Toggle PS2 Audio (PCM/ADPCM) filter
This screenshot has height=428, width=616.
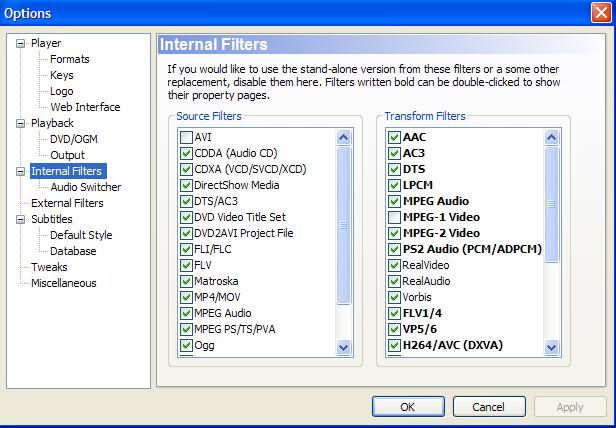point(394,249)
